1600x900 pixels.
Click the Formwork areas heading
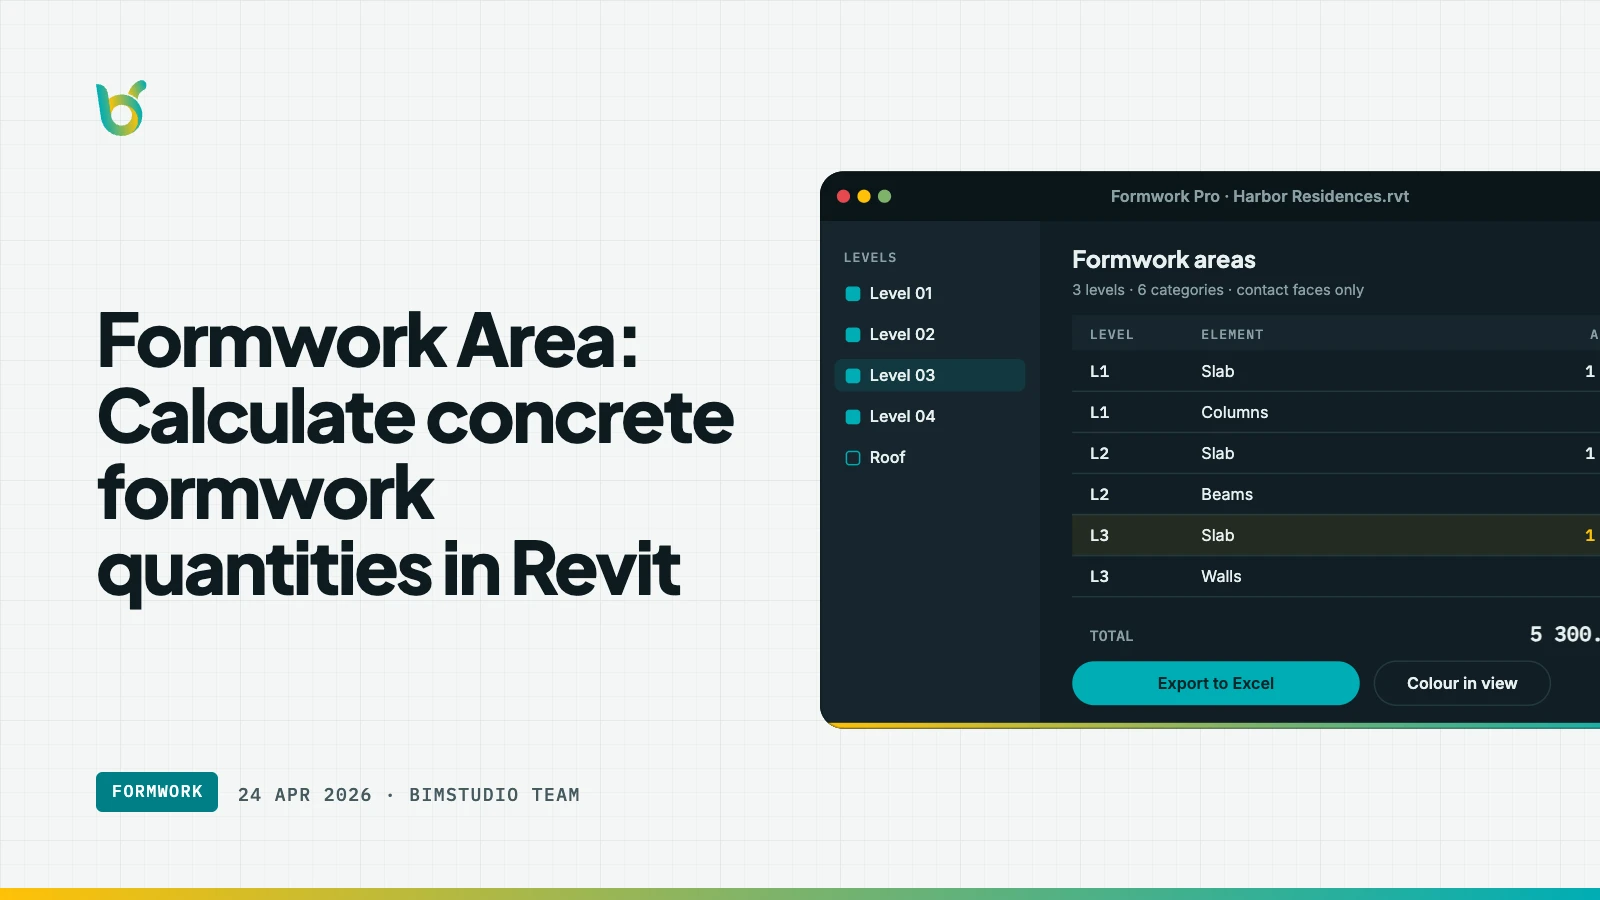pyautogui.click(x=1164, y=260)
